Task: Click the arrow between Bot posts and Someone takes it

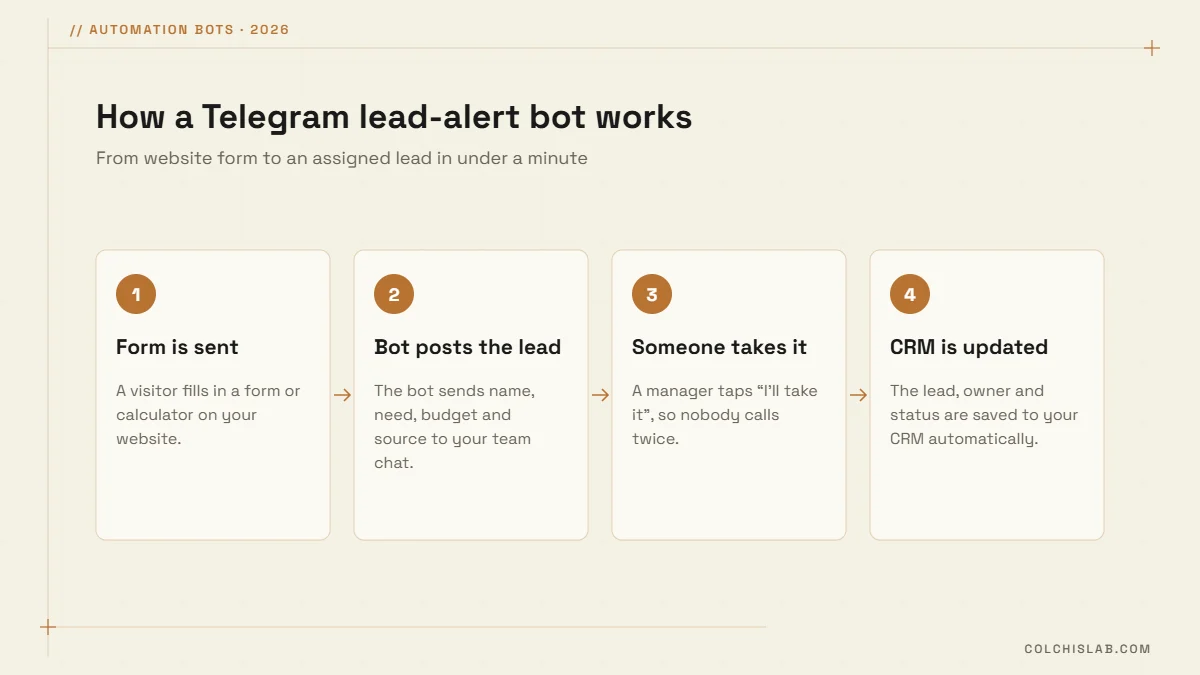Action: [600, 395]
